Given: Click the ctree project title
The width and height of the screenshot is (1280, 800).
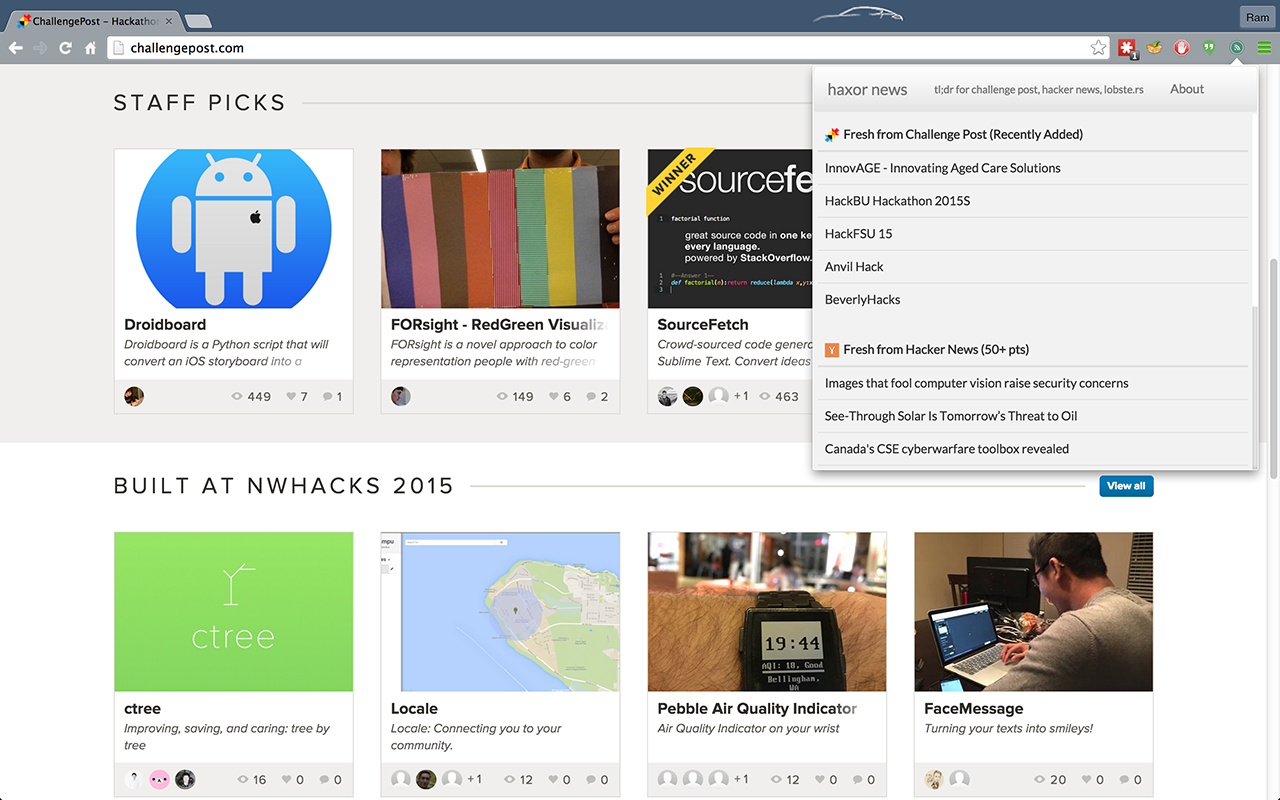Looking at the screenshot, I should [x=143, y=709].
